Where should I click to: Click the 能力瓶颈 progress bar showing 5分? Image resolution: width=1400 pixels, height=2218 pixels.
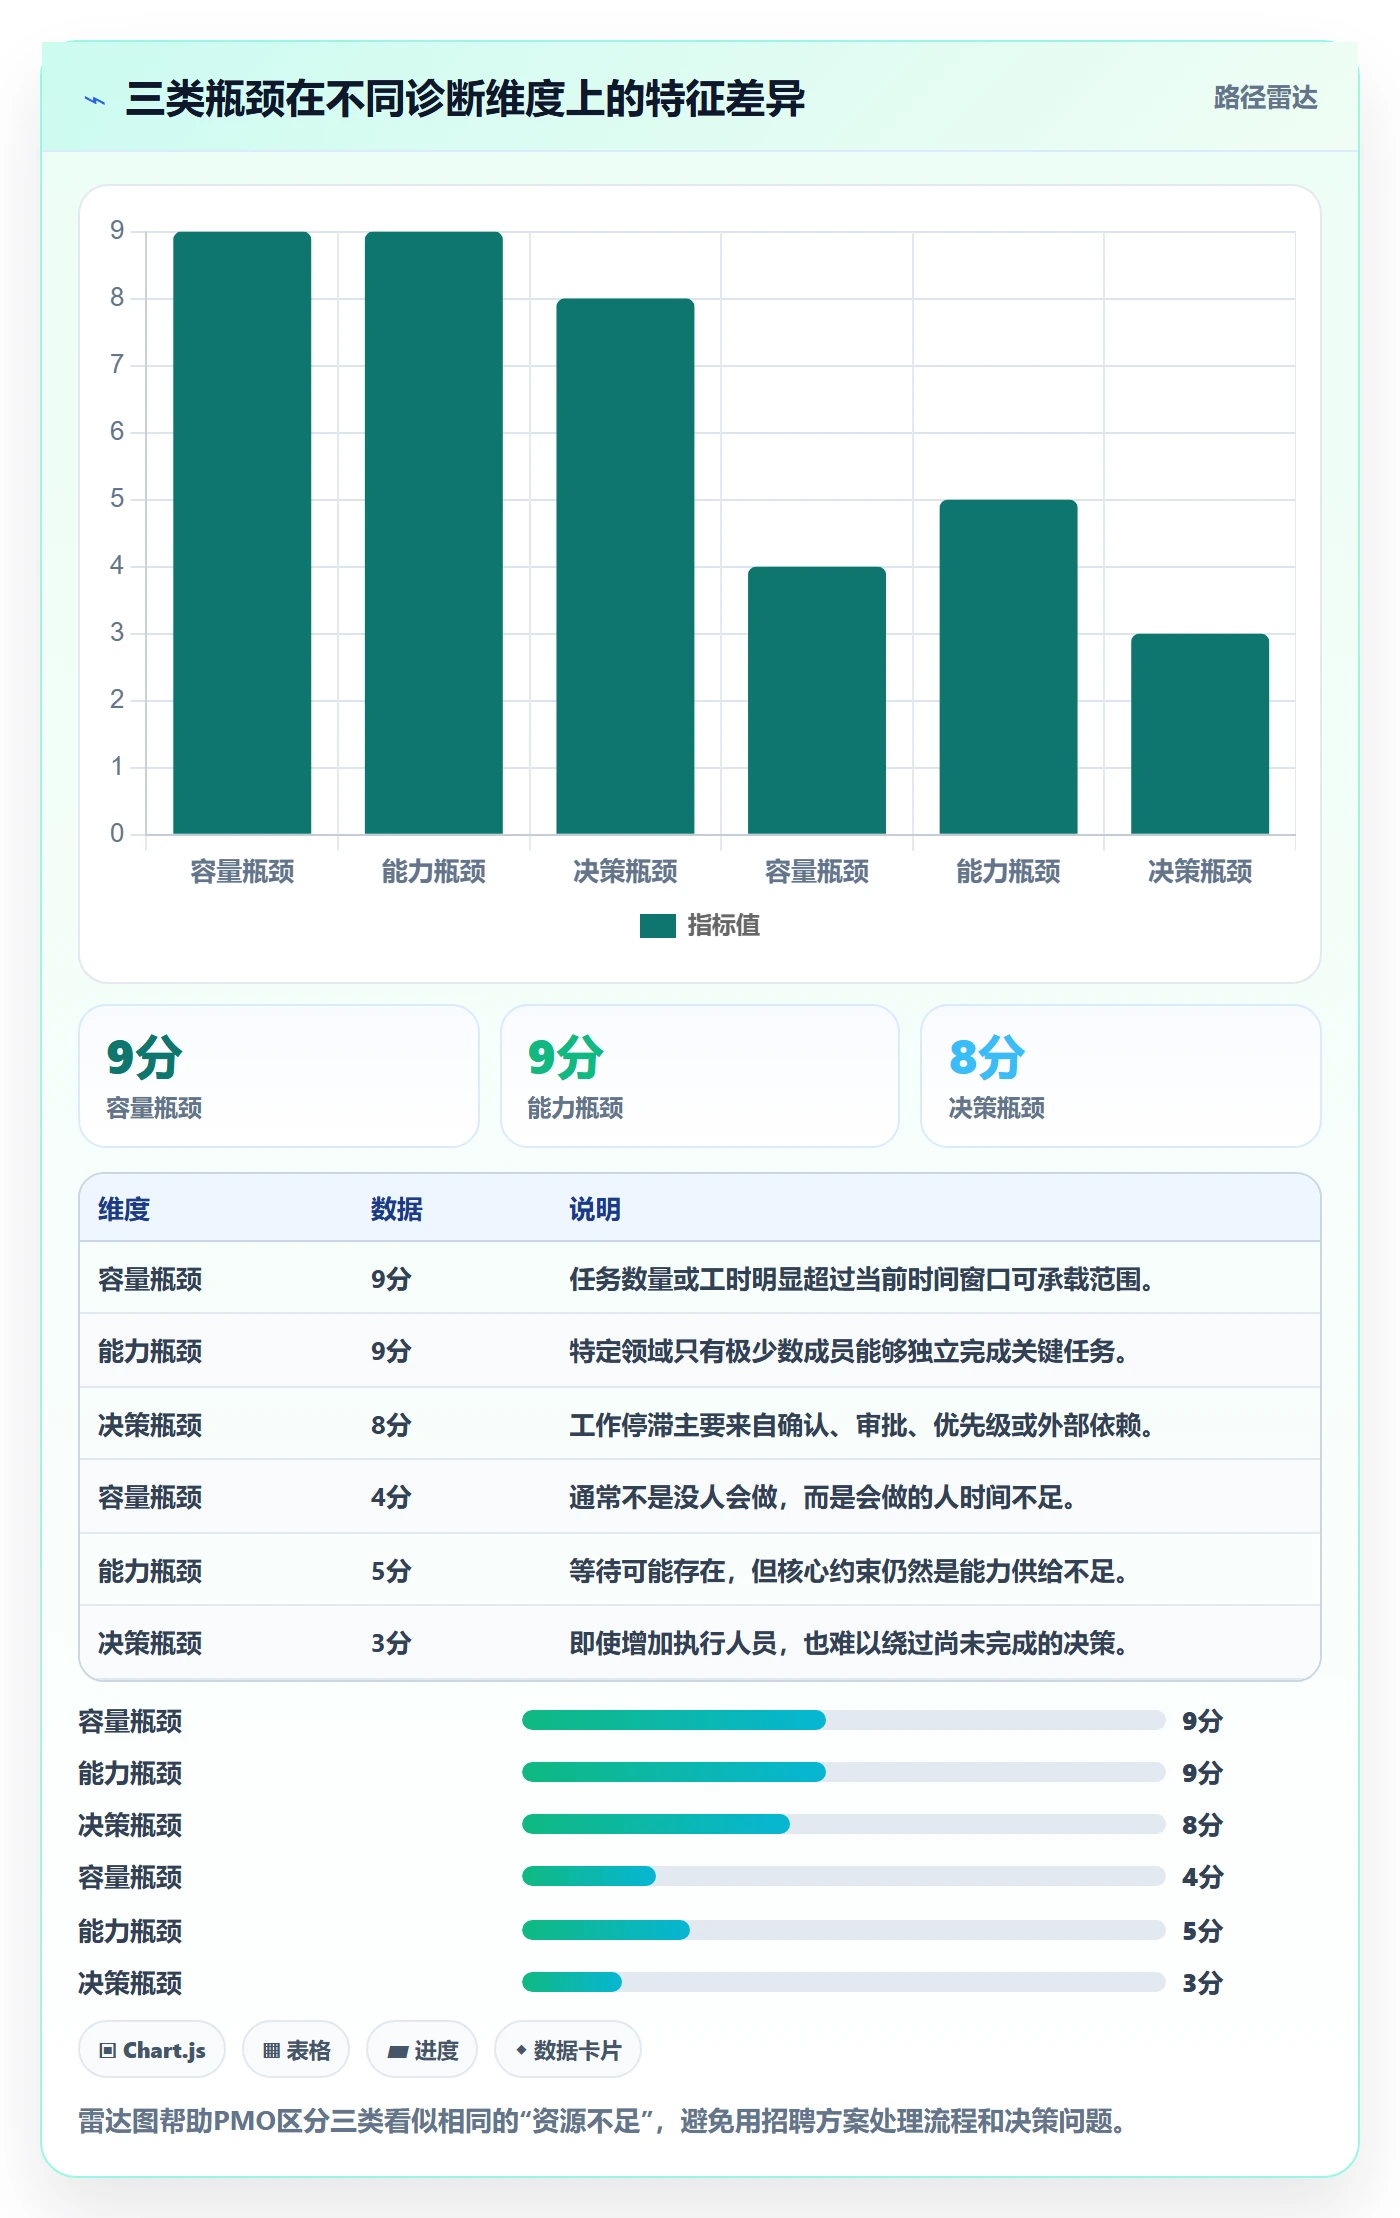843,1930
